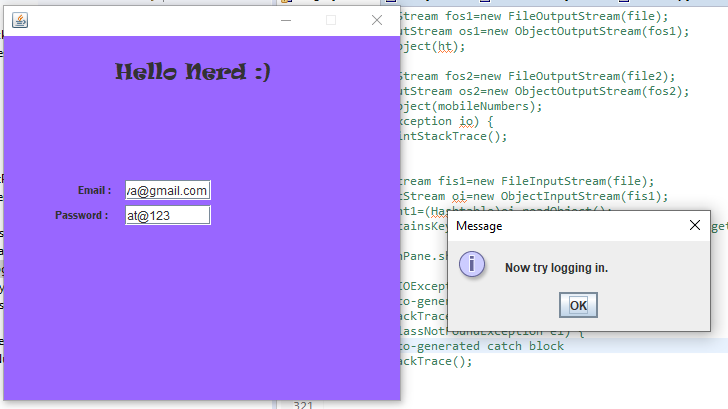Click the 'to-generated catch block' comment line

click(482, 346)
